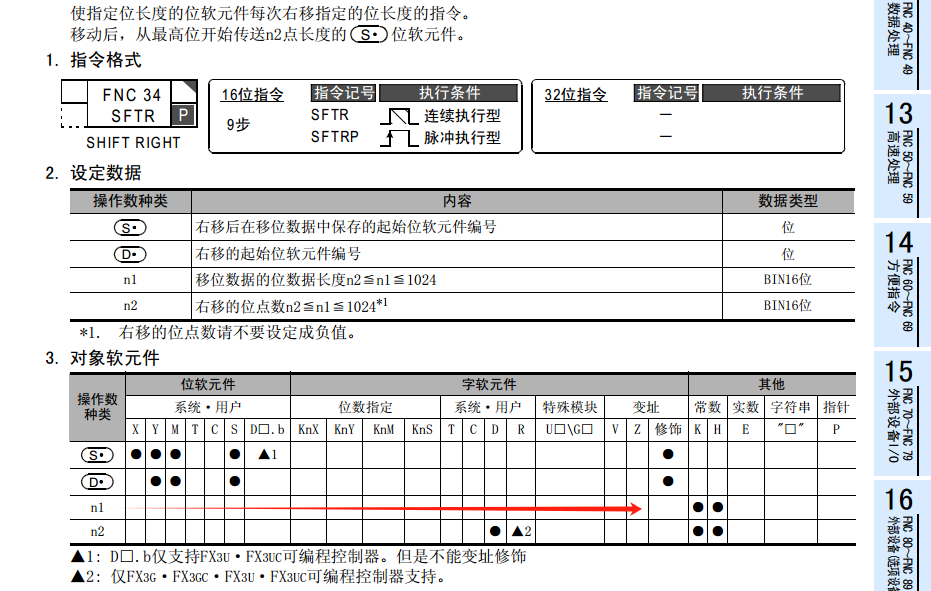Click the pulse execution rising-edge symbol

tap(399, 138)
